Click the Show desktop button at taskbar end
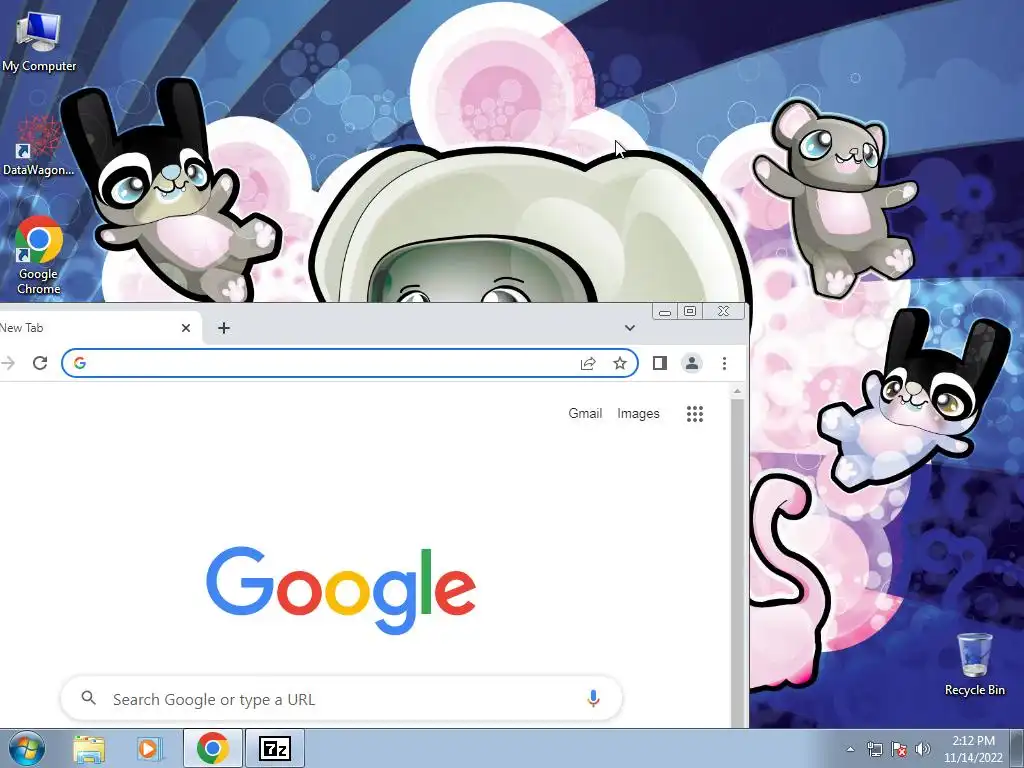1024x768 pixels. [x=1017, y=749]
